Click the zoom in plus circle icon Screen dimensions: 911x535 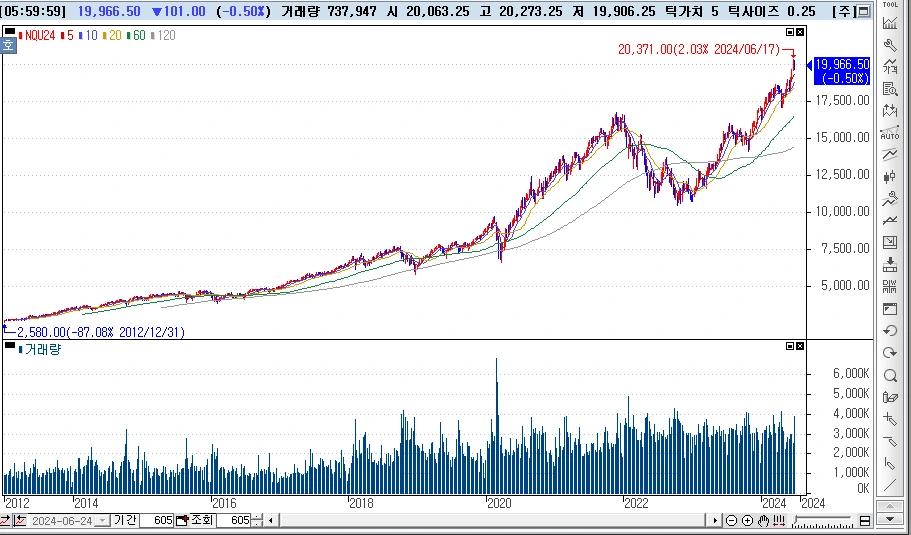pos(748,520)
